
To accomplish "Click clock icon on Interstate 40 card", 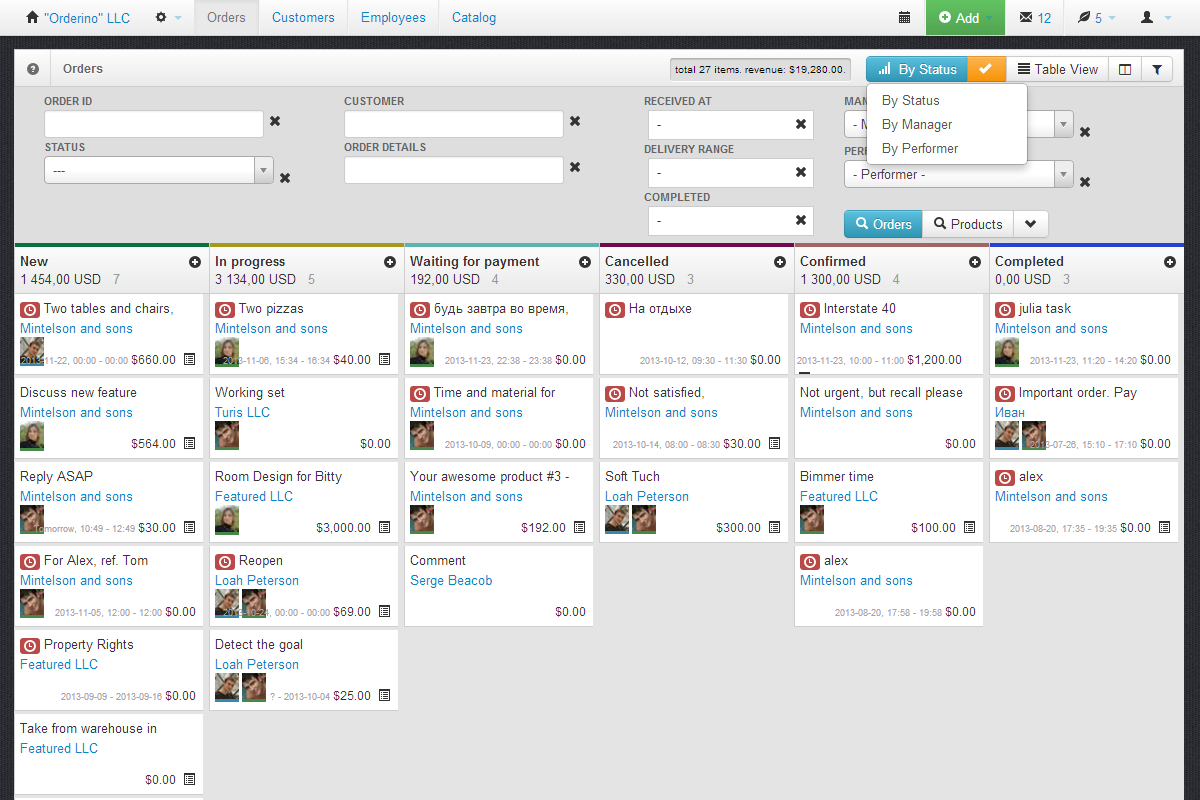I will (809, 310).
